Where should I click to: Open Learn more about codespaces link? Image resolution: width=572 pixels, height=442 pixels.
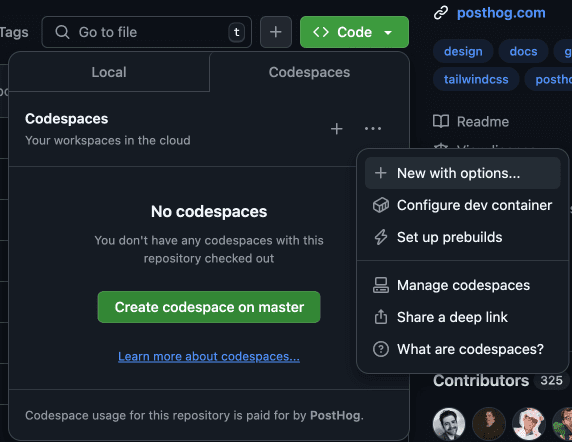pyautogui.click(x=209, y=356)
